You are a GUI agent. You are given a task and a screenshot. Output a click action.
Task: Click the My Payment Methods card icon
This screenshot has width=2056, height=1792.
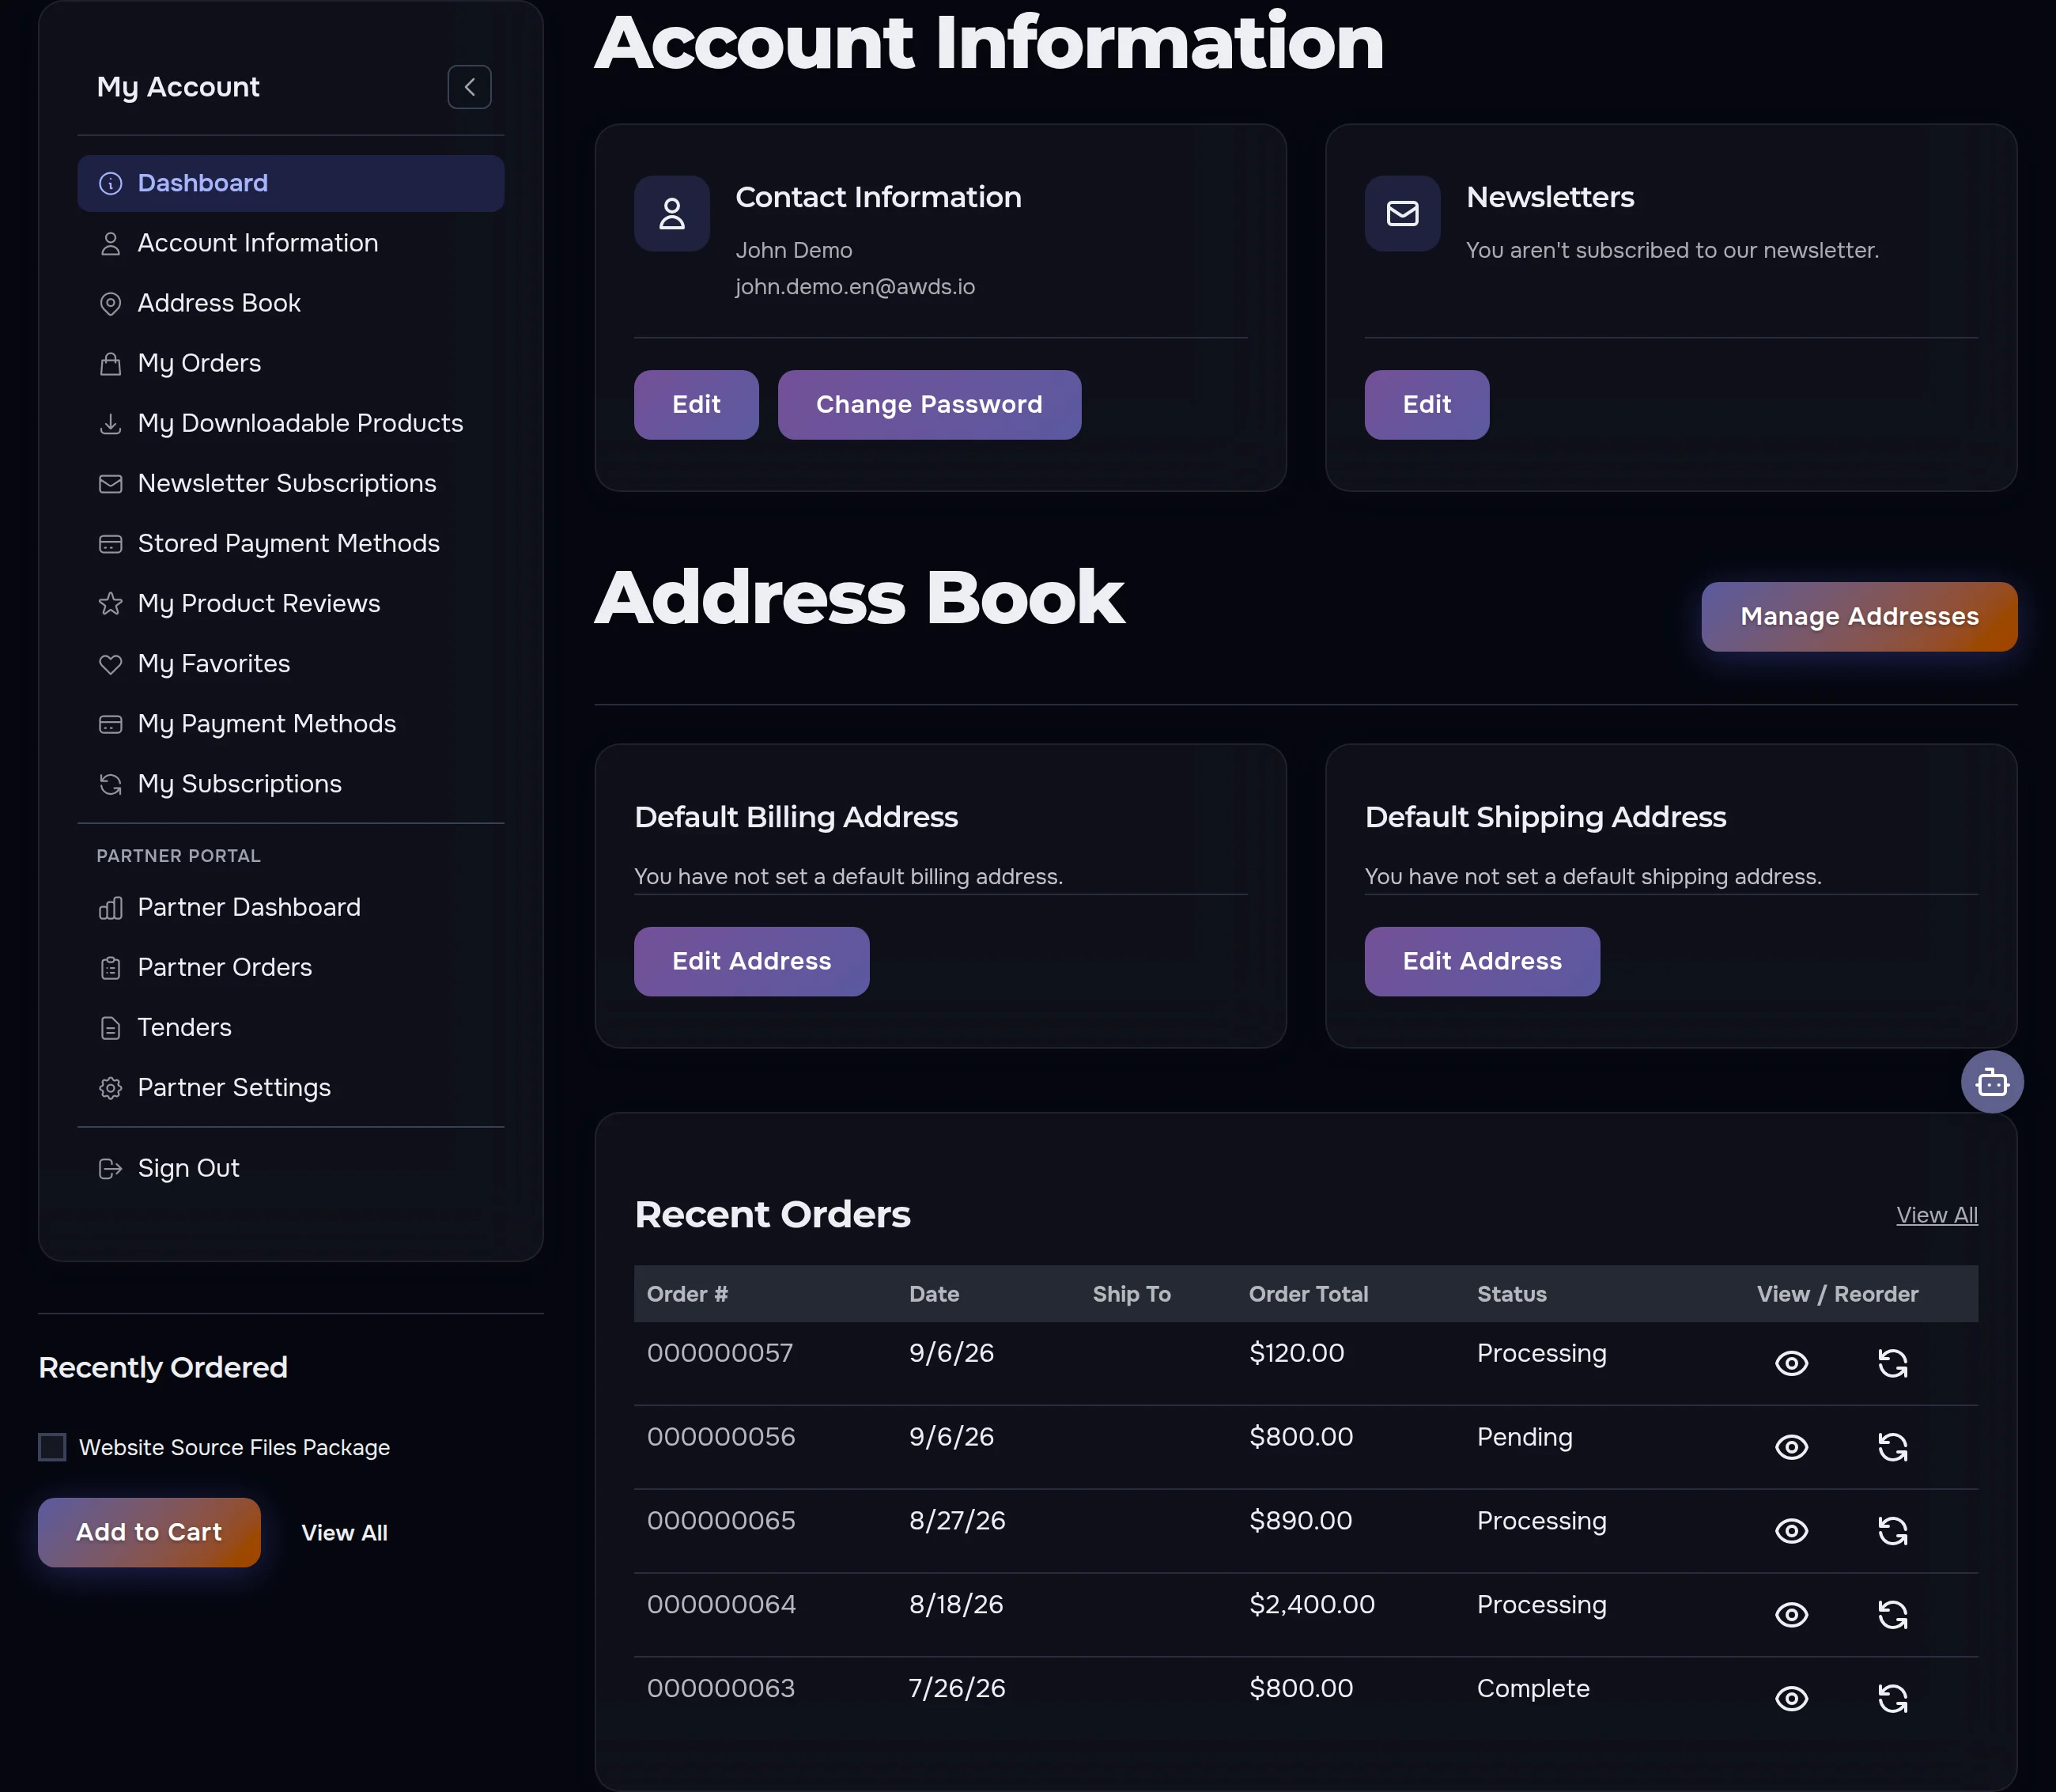point(111,724)
